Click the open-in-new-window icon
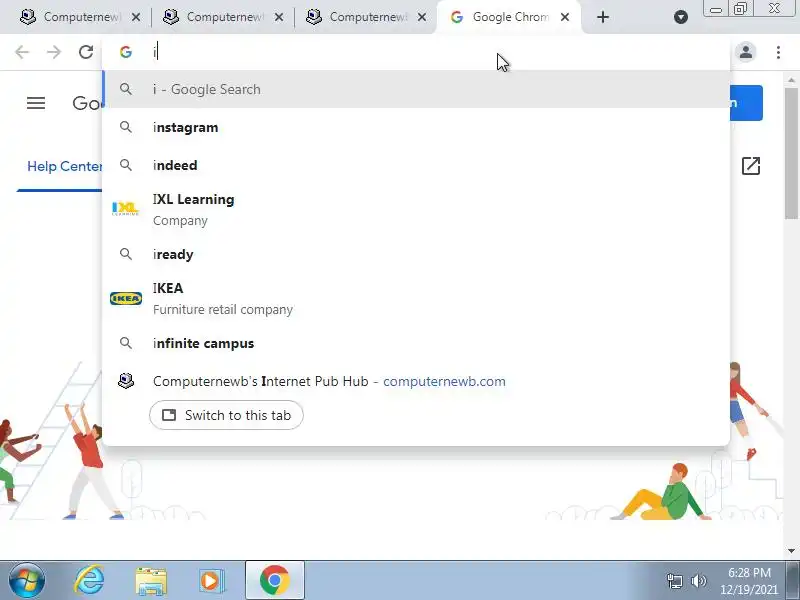The width and height of the screenshot is (800, 600). click(751, 166)
